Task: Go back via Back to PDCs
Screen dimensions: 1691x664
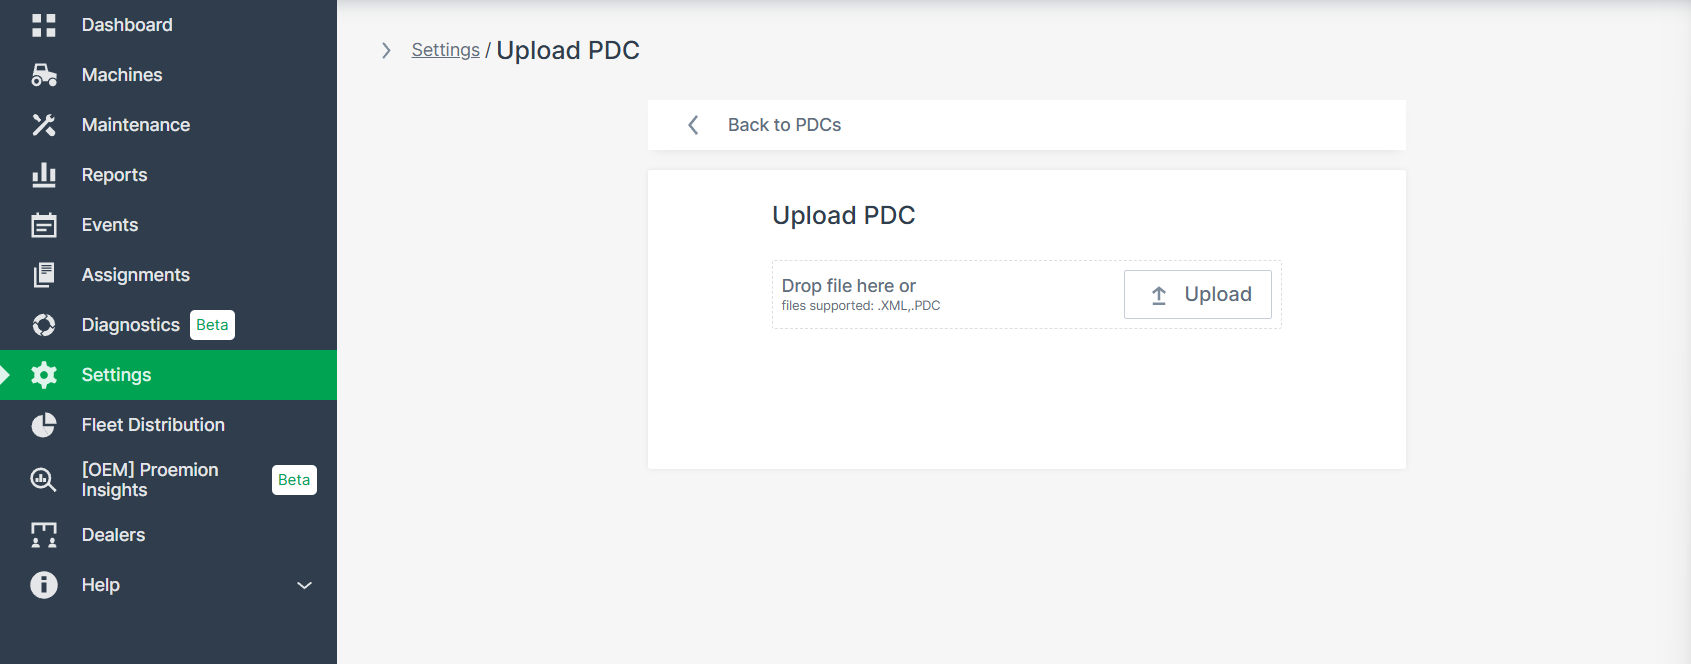Action: (x=784, y=125)
